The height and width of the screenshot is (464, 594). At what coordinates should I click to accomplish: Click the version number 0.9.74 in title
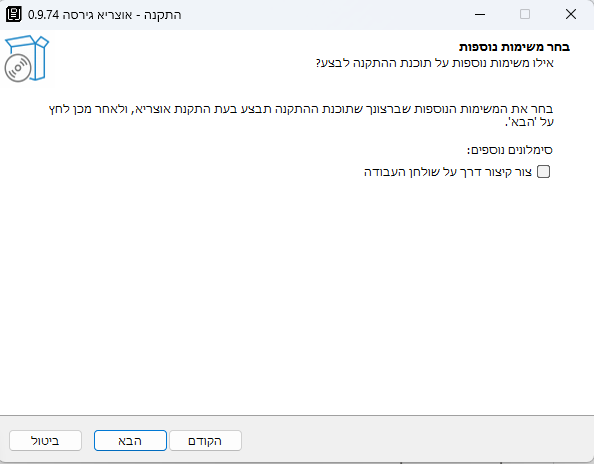(x=44, y=15)
